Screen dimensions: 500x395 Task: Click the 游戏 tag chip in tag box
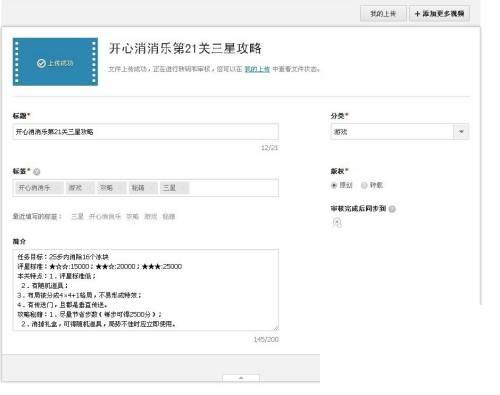point(80,188)
